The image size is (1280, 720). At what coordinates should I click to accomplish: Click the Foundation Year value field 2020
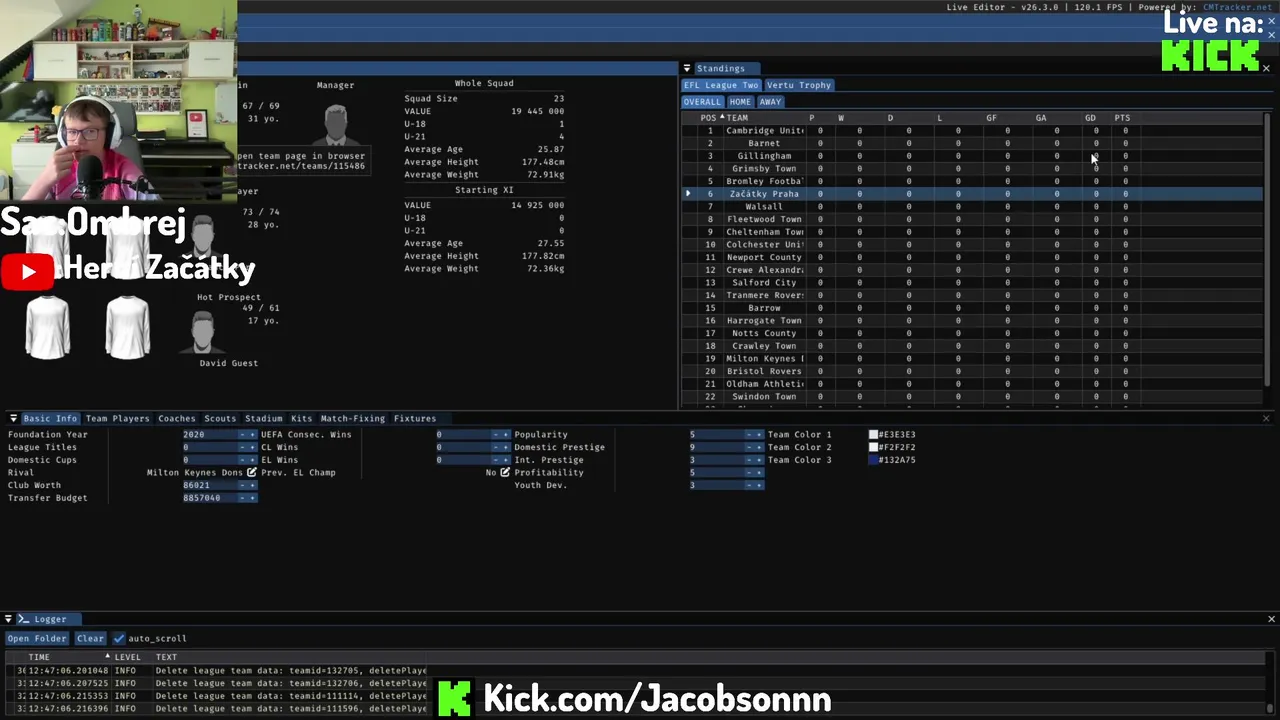(x=209, y=434)
